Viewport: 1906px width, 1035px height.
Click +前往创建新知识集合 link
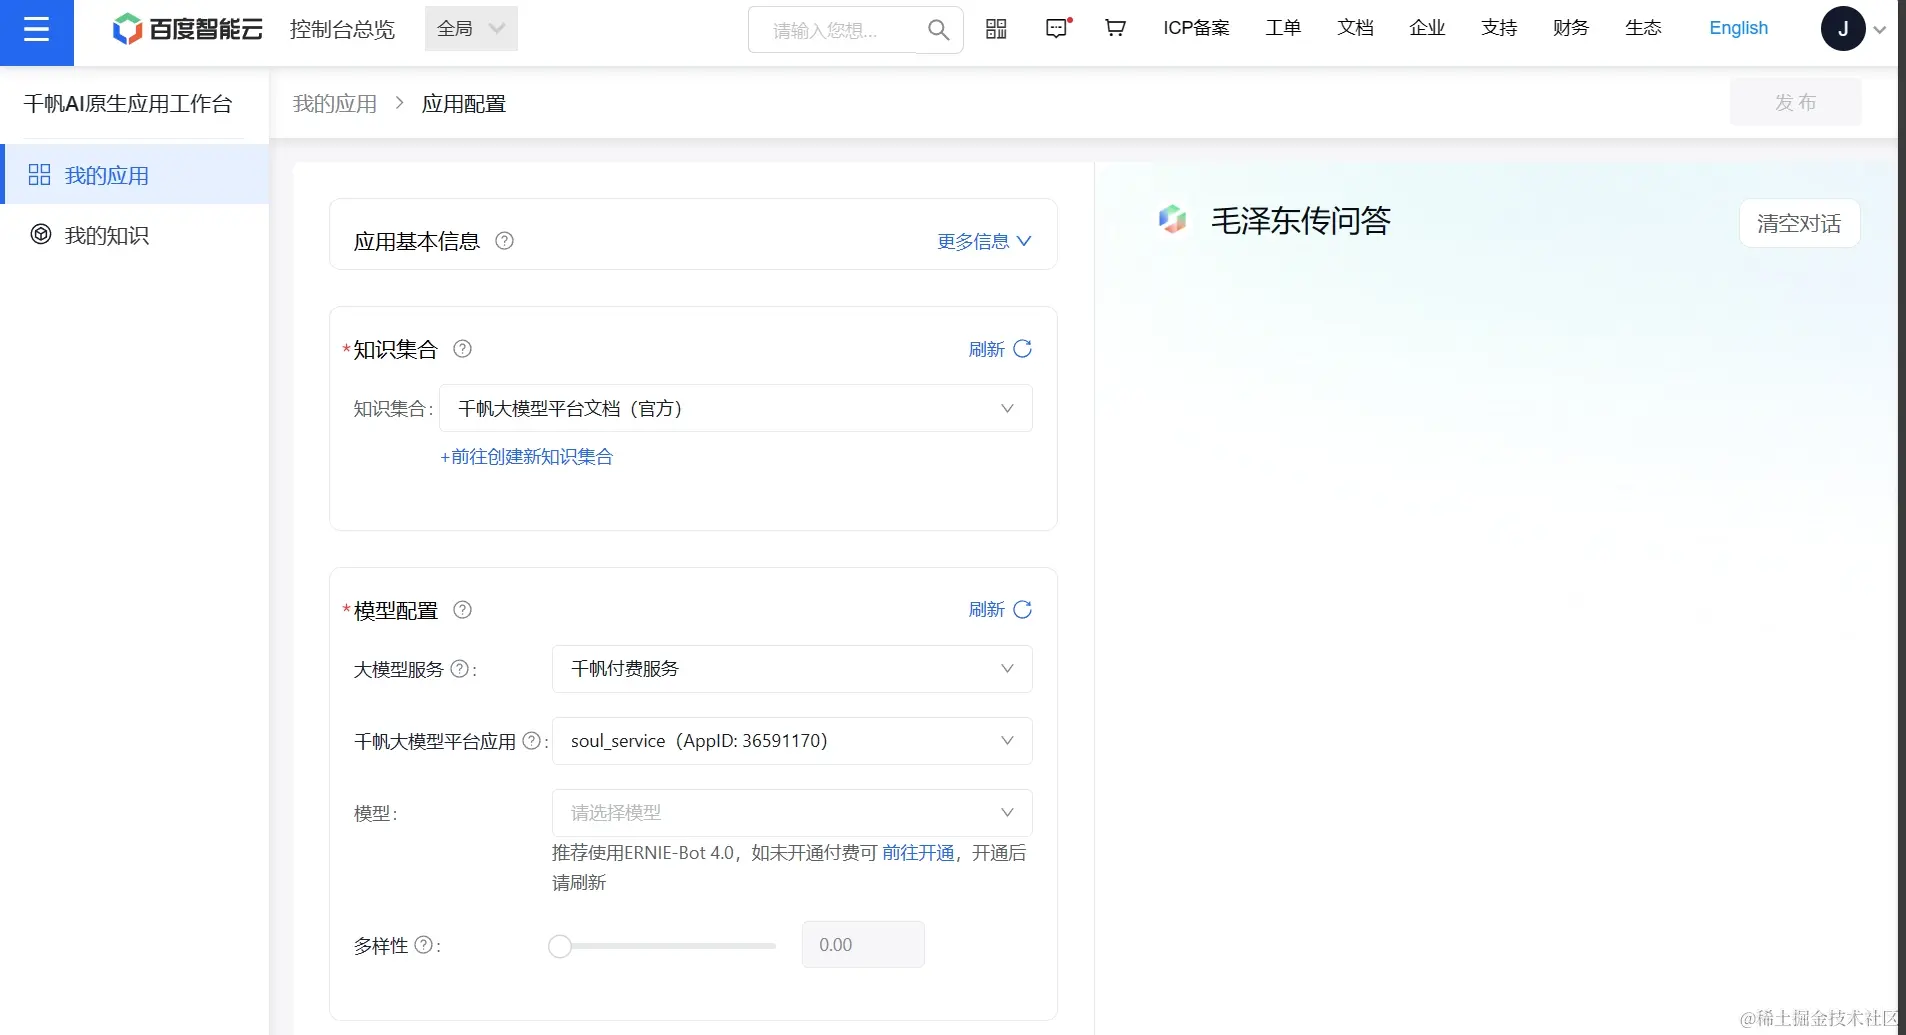[x=527, y=457]
